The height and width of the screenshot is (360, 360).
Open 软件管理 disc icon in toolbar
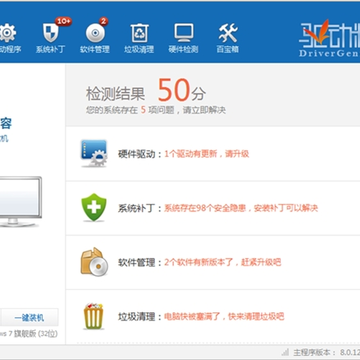tap(95, 33)
